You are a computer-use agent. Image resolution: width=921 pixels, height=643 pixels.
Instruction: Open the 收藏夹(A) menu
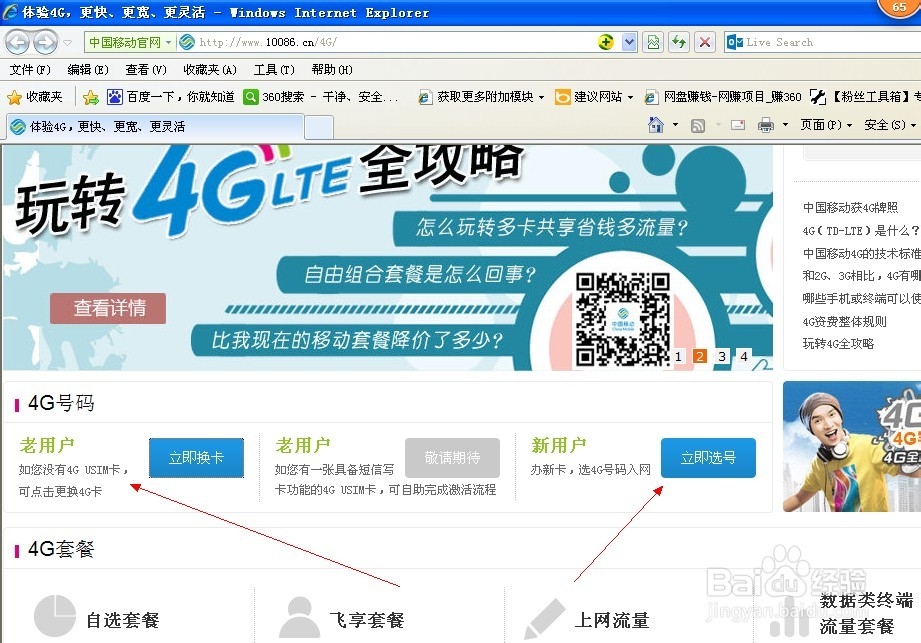point(210,70)
